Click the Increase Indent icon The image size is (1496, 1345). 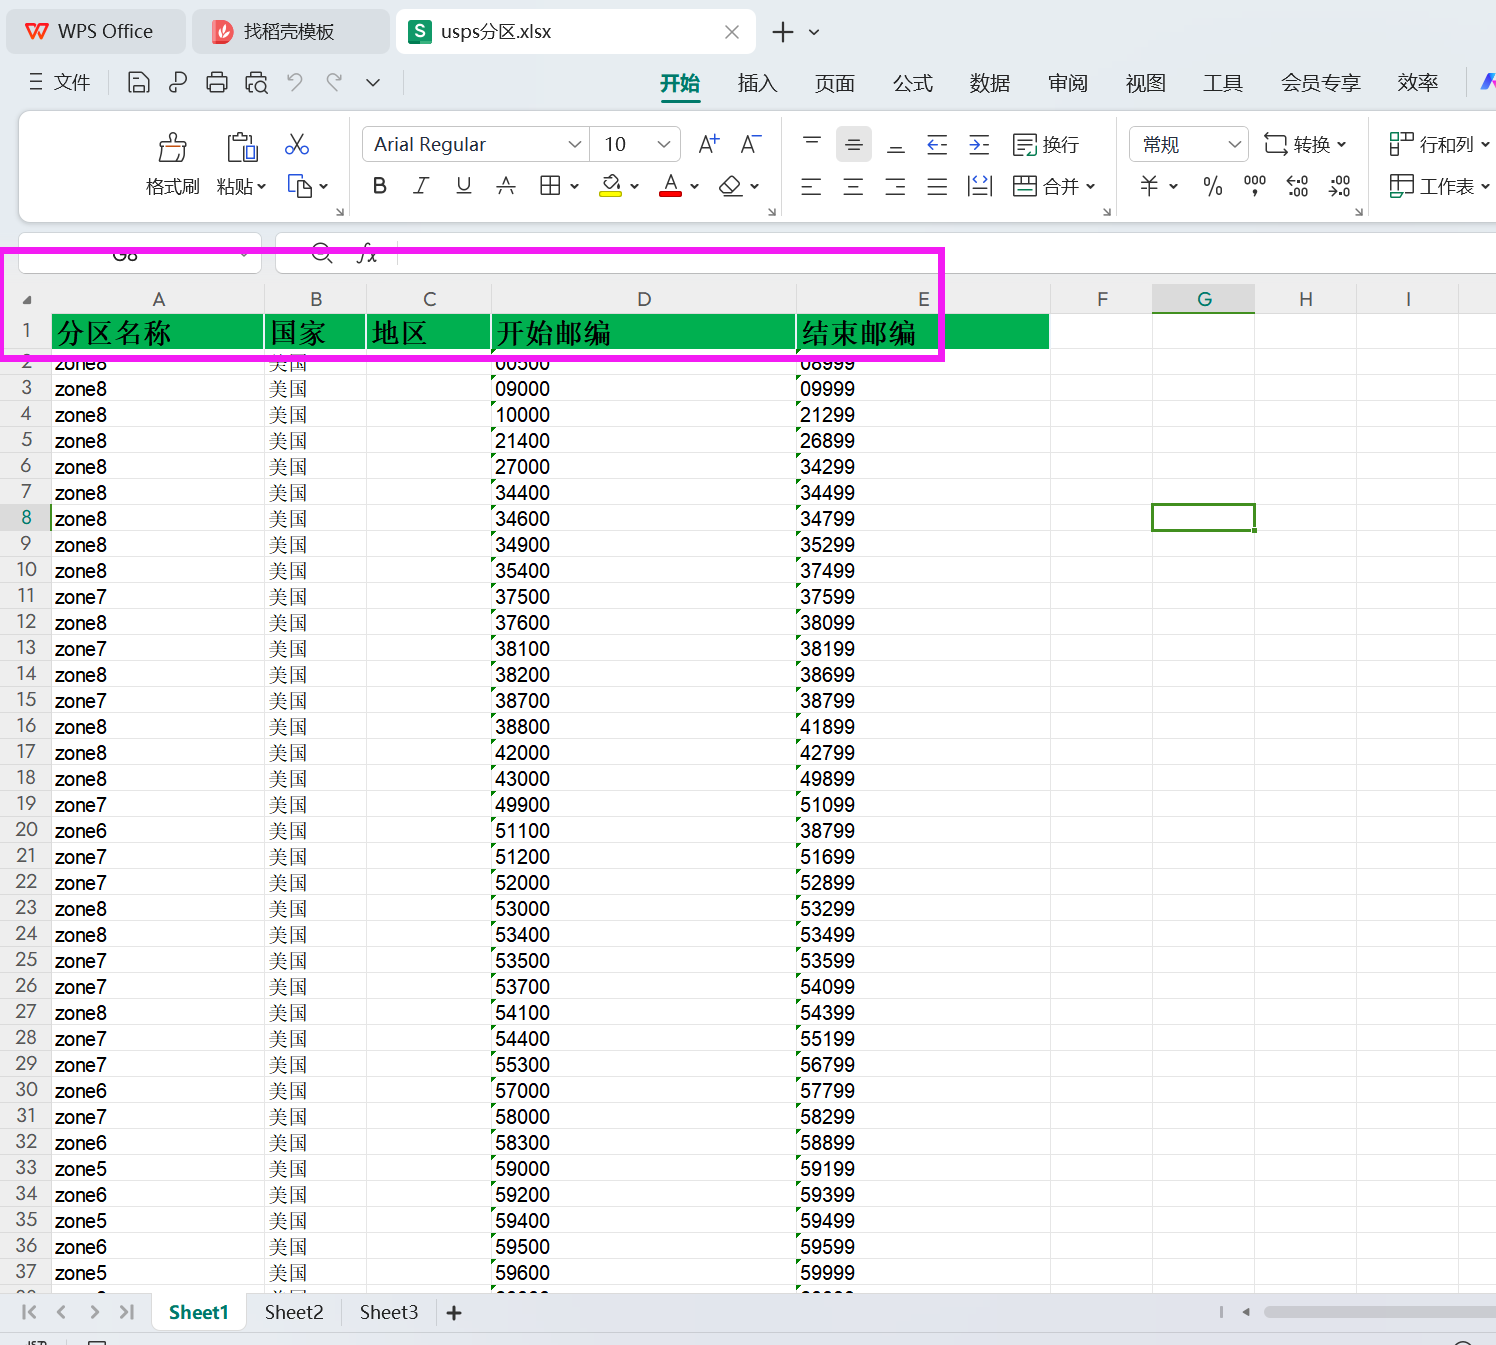tap(980, 144)
